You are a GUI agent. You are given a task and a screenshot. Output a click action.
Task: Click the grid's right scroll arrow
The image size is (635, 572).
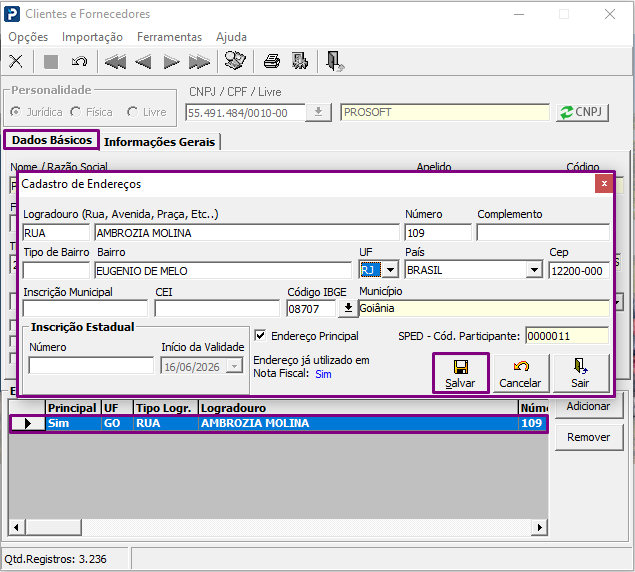click(540, 527)
